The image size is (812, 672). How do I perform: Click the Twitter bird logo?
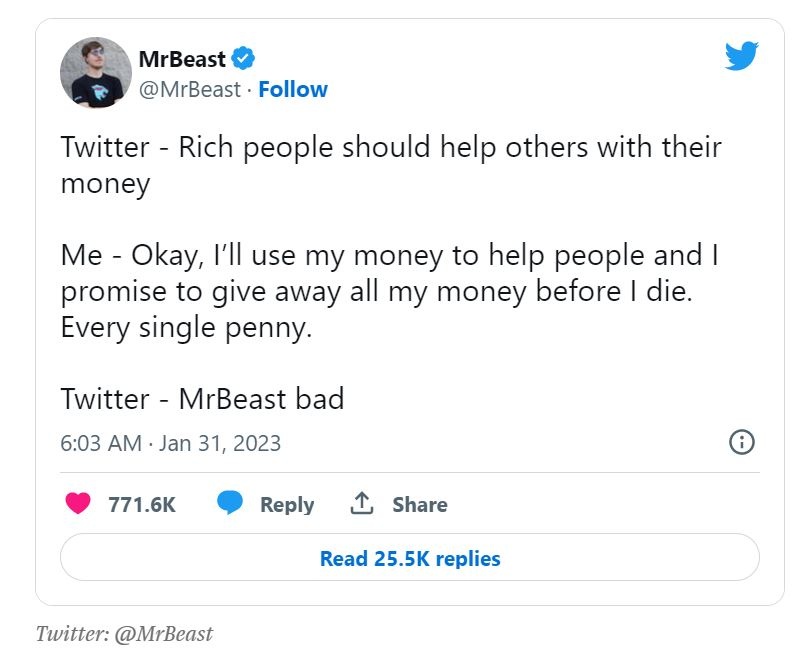(x=741, y=57)
